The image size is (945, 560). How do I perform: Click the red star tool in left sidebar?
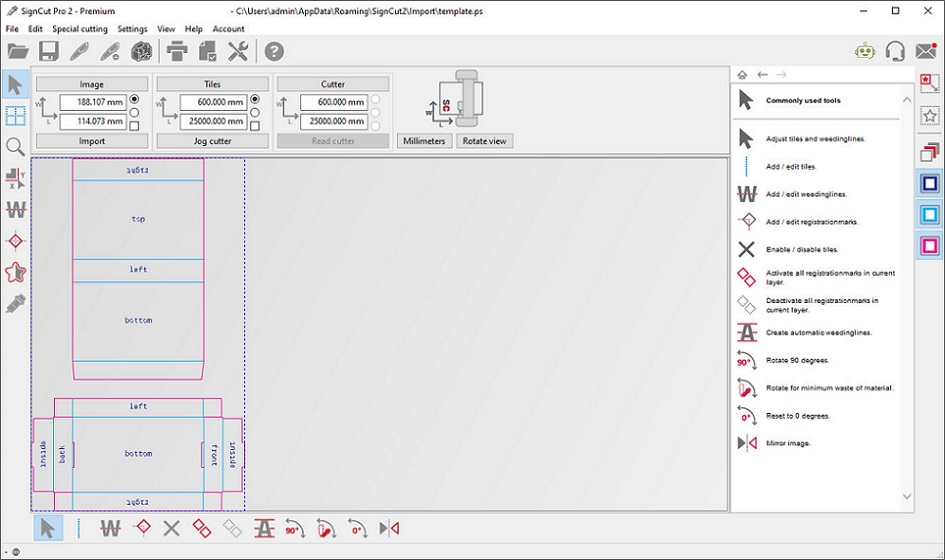click(15, 272)
